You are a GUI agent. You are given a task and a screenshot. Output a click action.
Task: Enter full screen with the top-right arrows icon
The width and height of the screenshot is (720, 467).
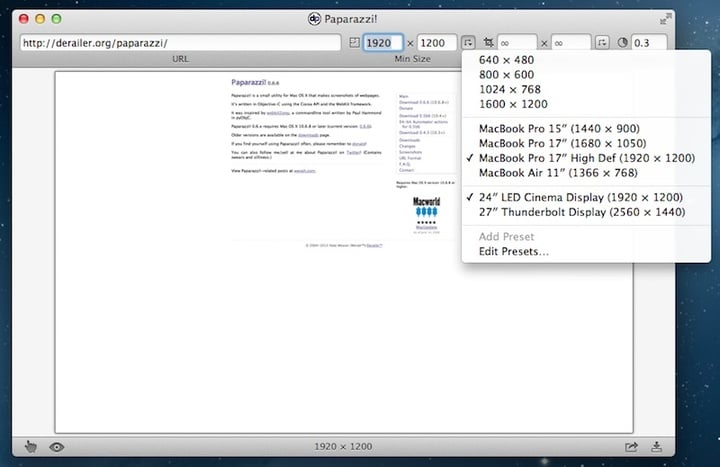pos(666,19)
